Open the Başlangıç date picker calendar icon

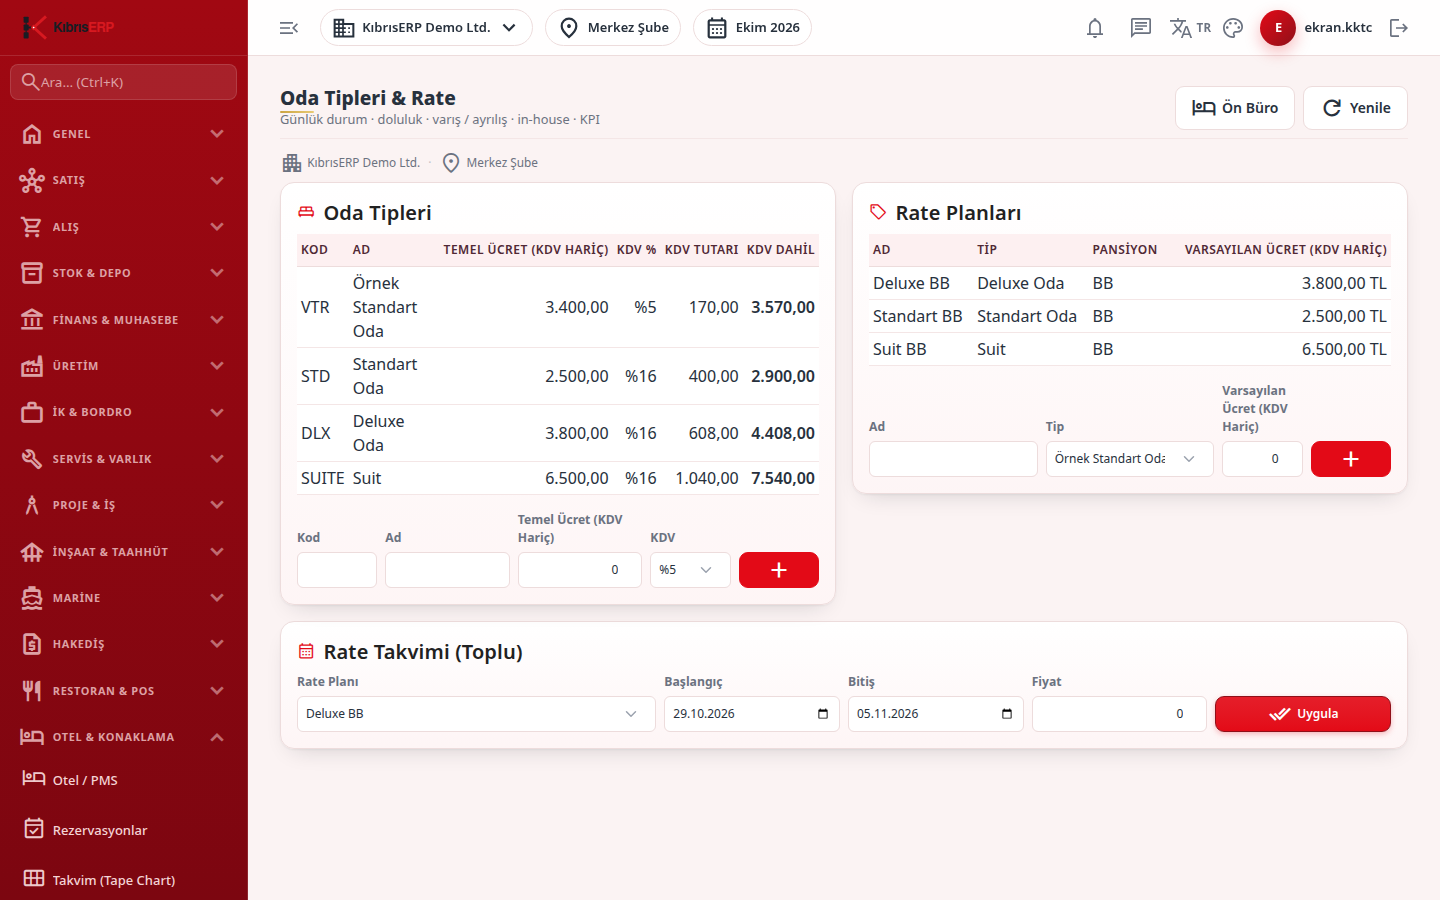823,714
